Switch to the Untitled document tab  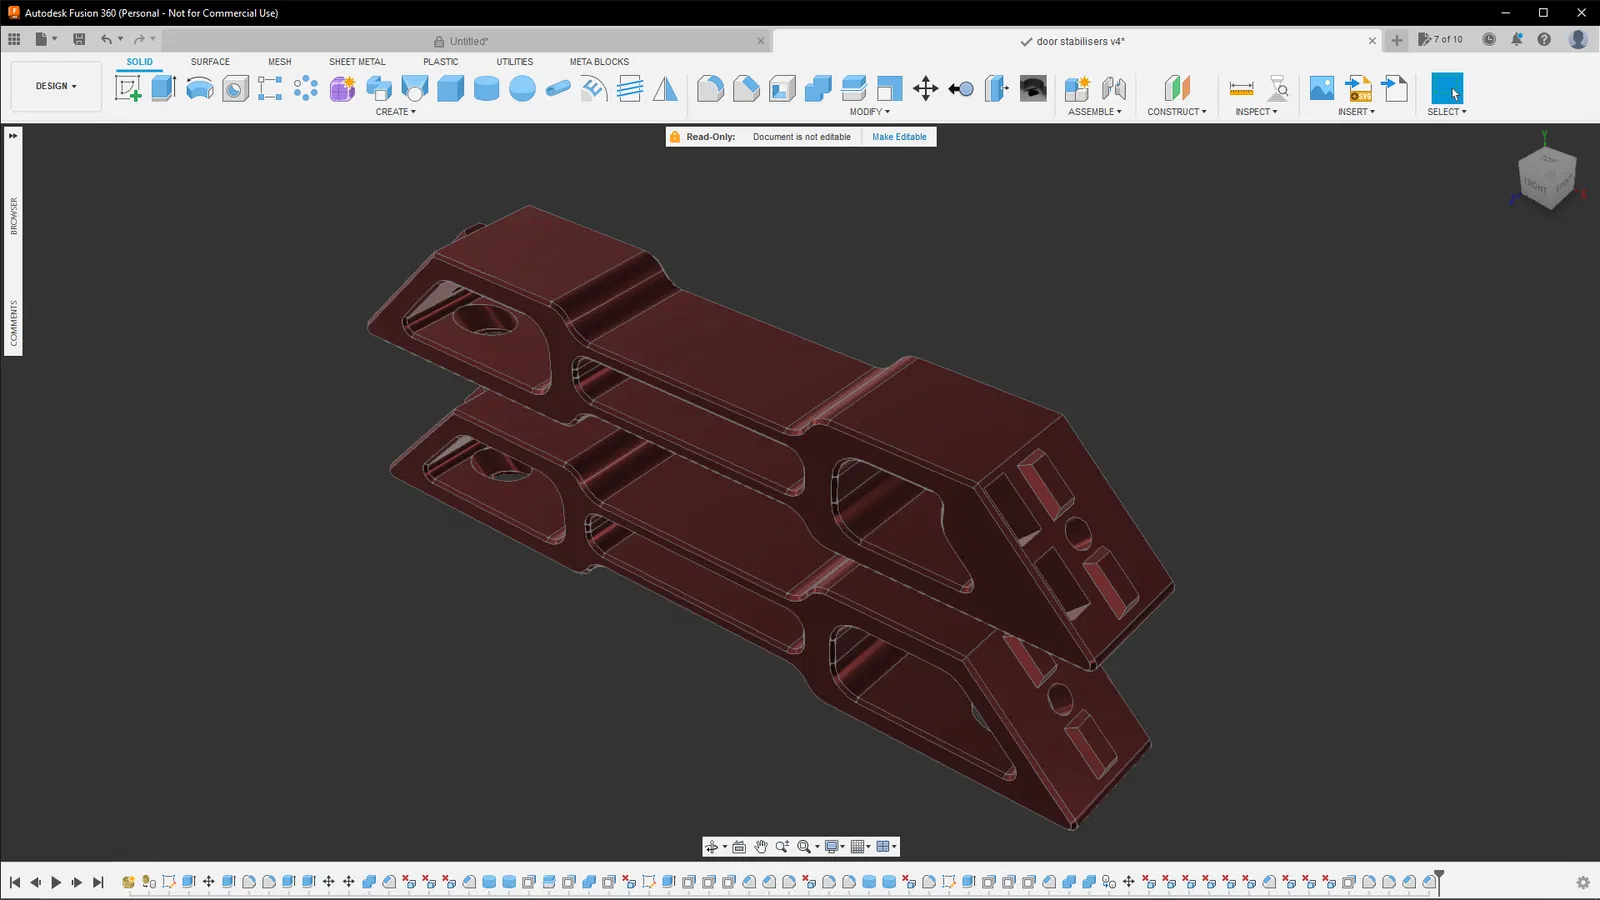[x=468, y=41]
